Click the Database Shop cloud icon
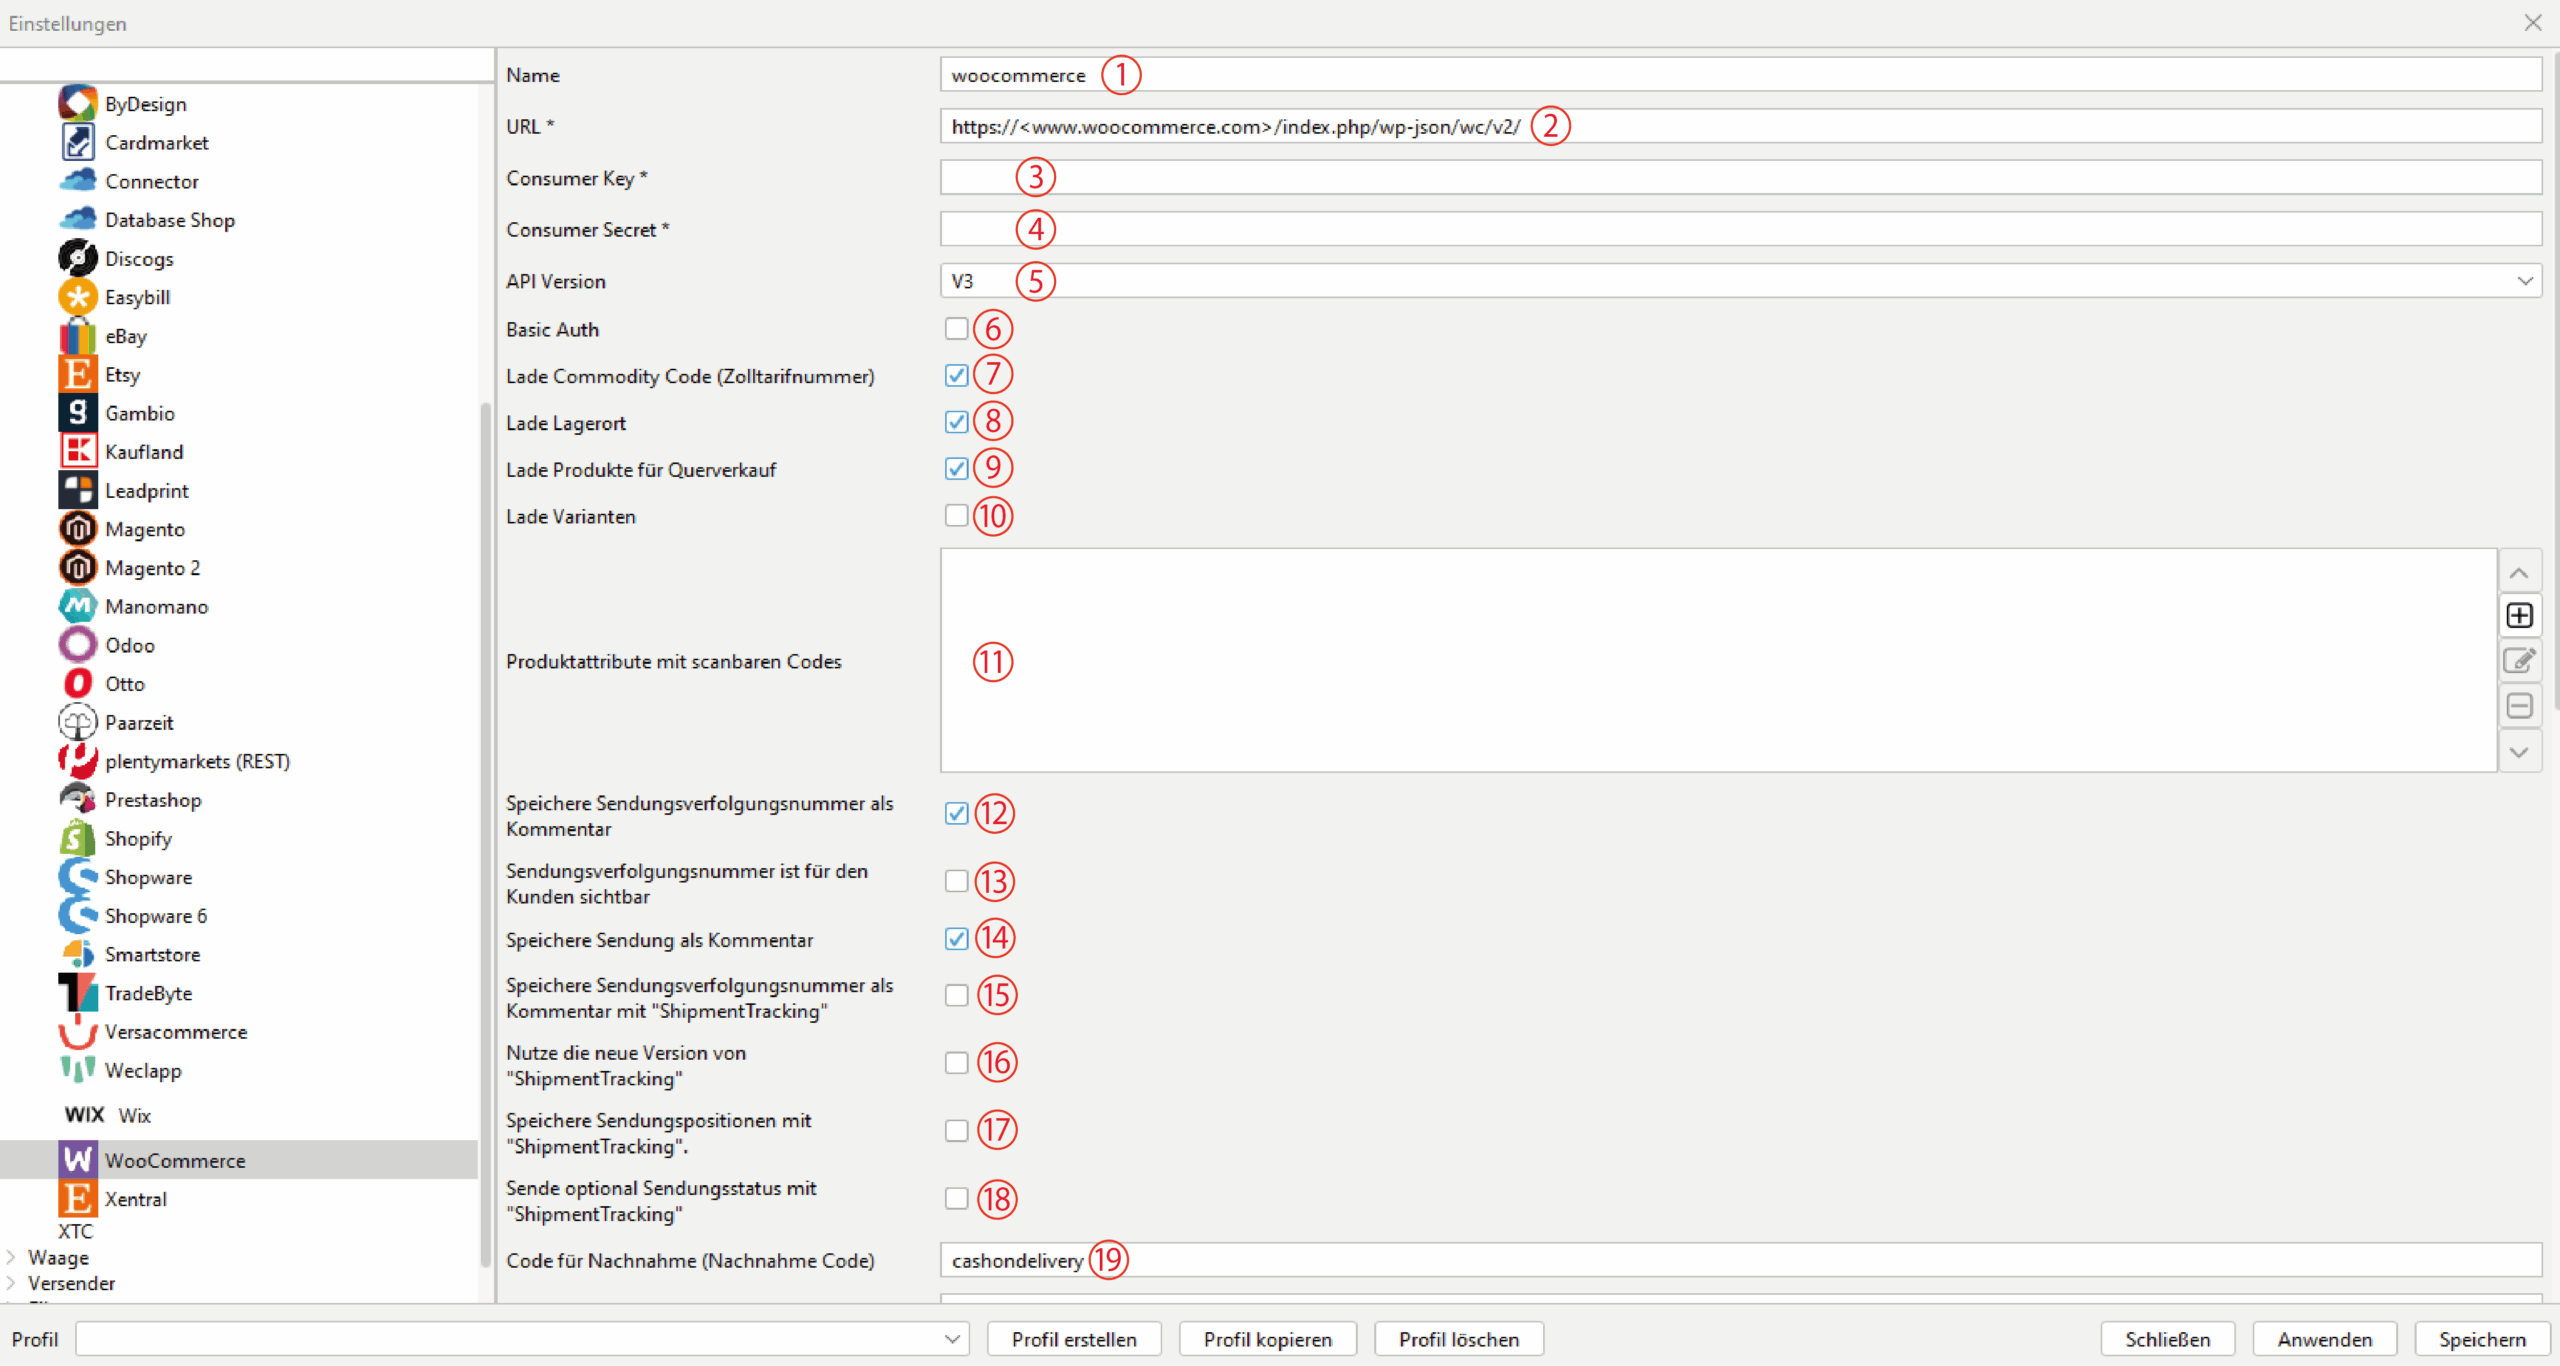The width and height of the screenshot is (2560, 1366). (x=78, y=219)
